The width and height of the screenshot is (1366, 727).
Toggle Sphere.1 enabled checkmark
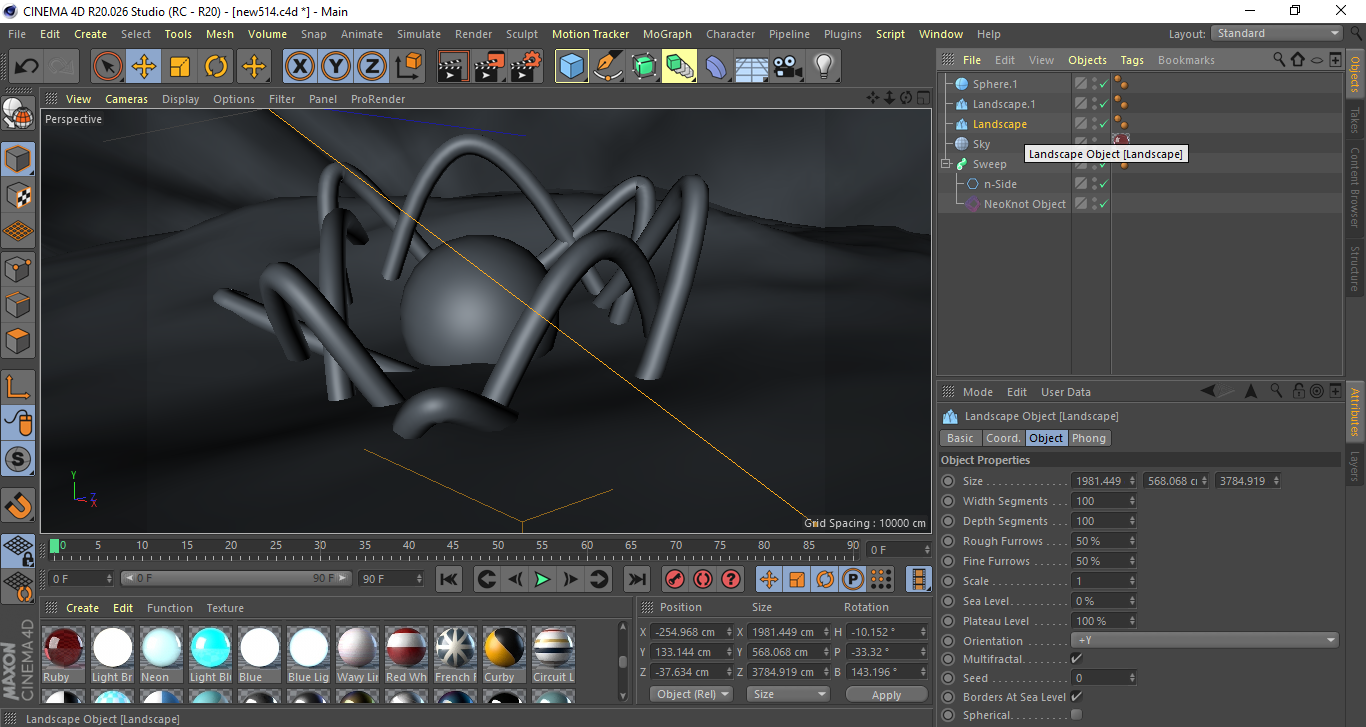[x=1103, y=84]
